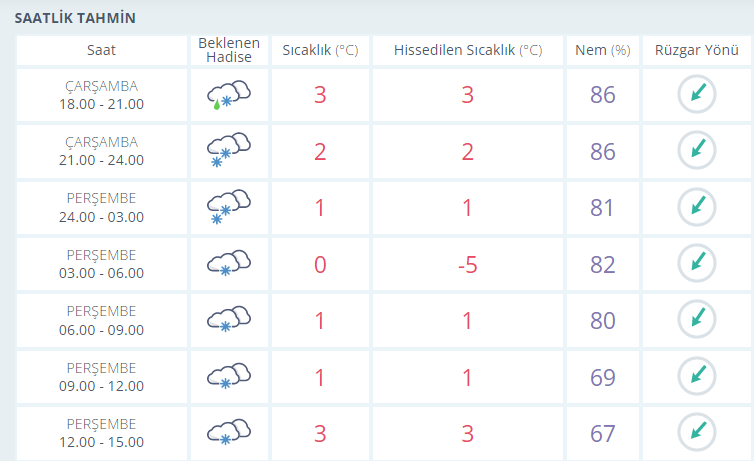The image size is (754, 461).
Task: Click the SAATLİK TAHMİN section title
Action: tap(75, 18)
